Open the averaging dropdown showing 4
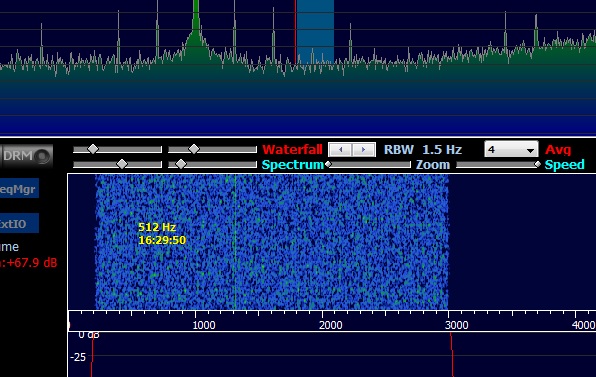The height and width of the screenshot is (377, 596). (x=511, y=149)
